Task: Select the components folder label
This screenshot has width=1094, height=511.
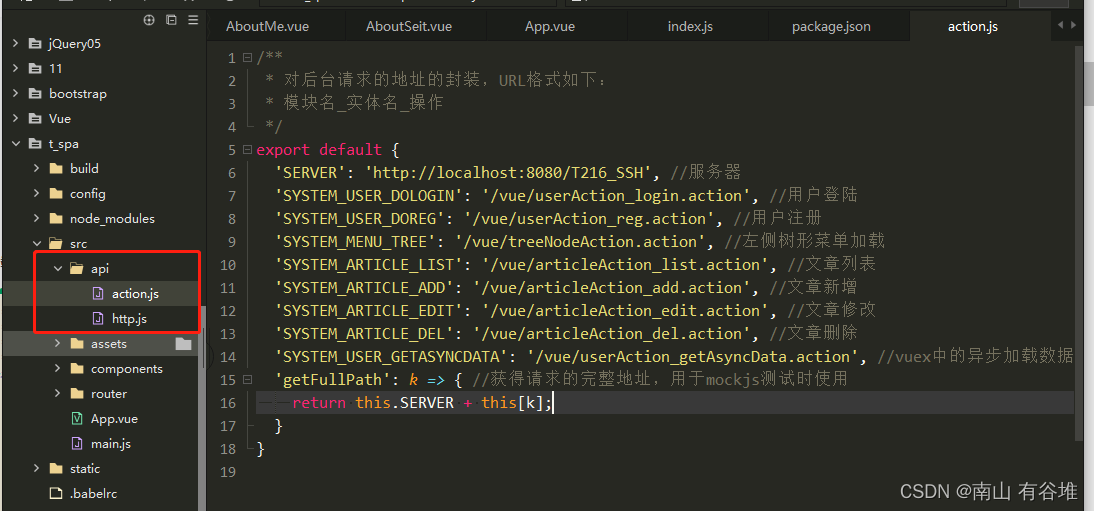Action: point(126,369)
